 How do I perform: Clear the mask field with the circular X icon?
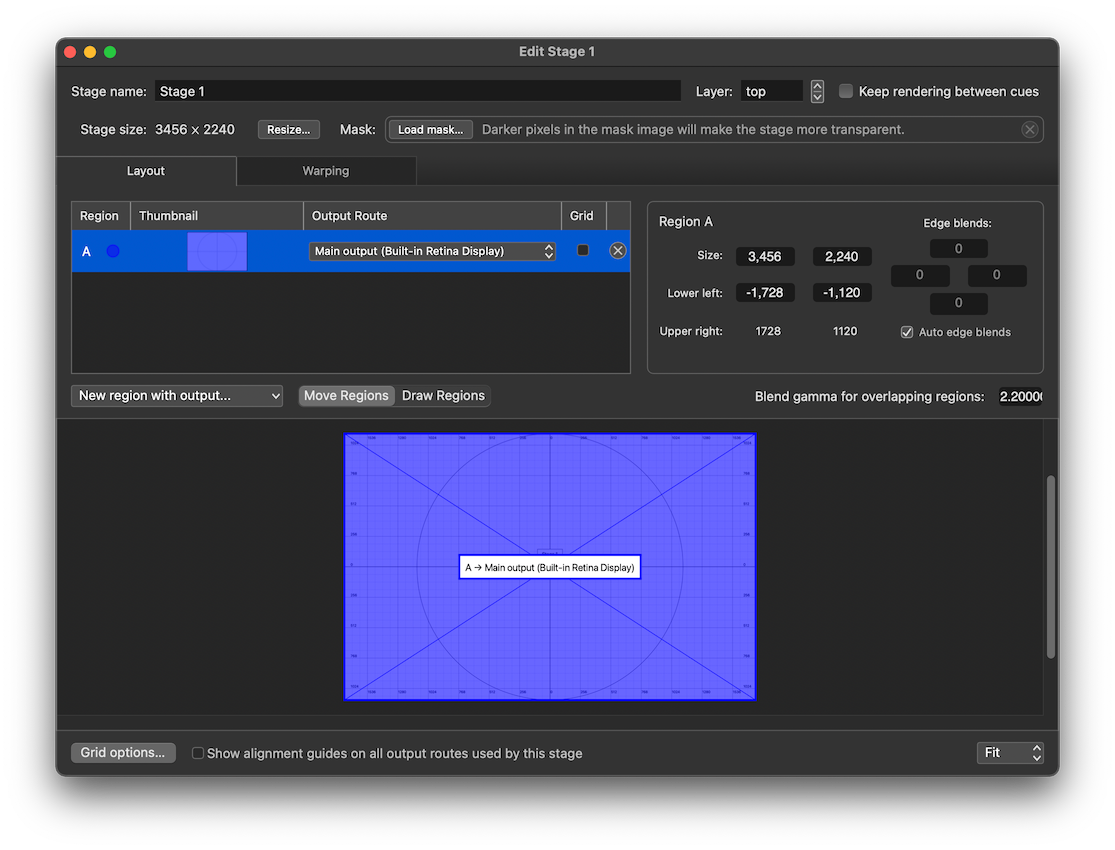click(x=1030, y=129)
